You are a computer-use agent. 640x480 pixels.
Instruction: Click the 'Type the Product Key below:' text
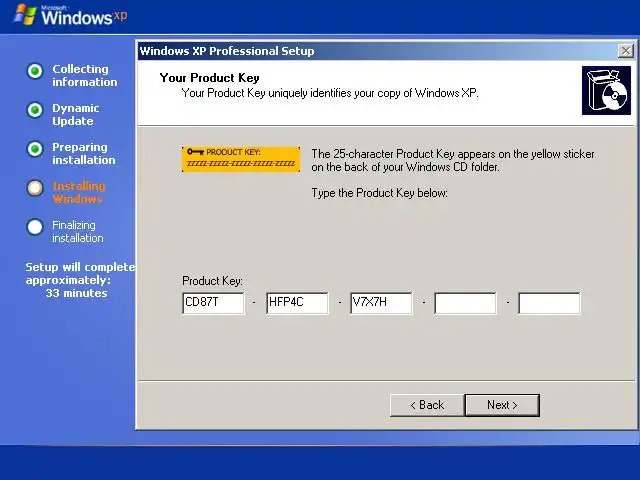click(380, 193)
